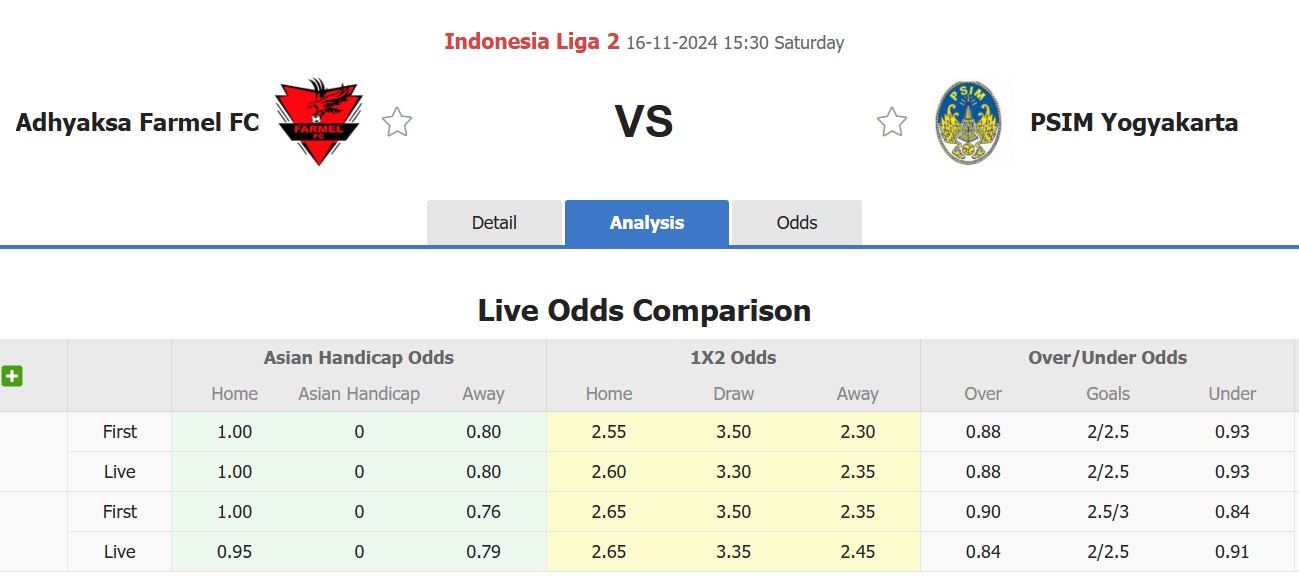Click the last row Asian home odds 0.95
The height and width of the screenshot is (577, 1299).
[235, 551]
